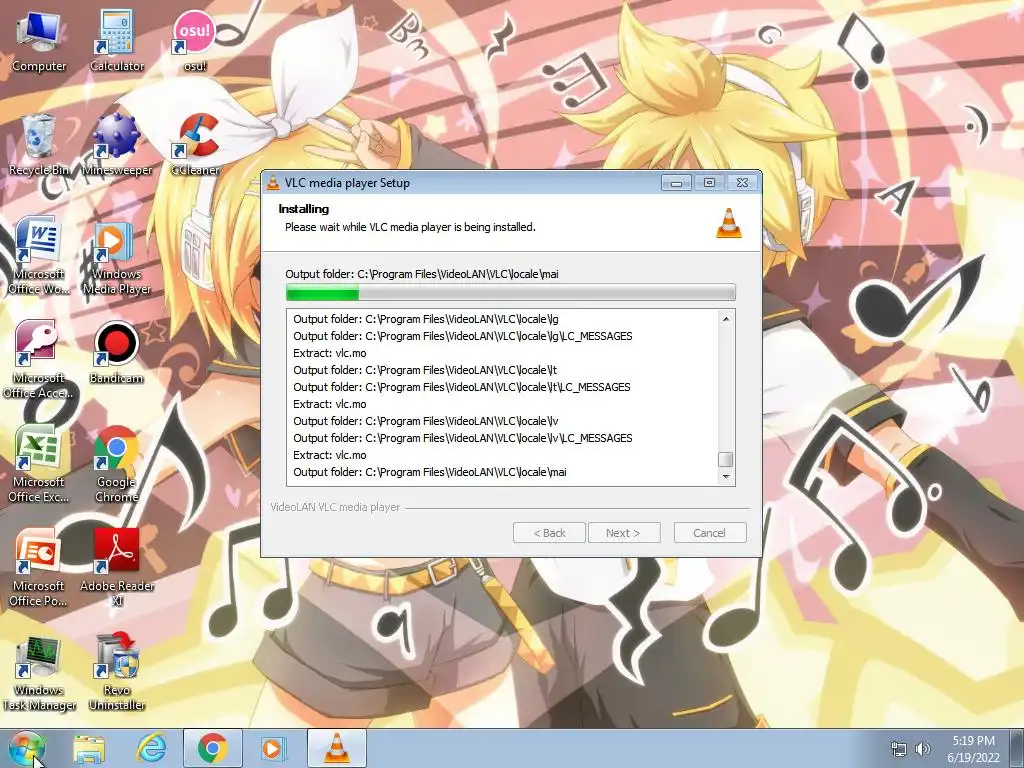Launch the Bandicam desktop shortcut
The height and width of the screenshot is (768, 1024).
[x=117, y=353]
